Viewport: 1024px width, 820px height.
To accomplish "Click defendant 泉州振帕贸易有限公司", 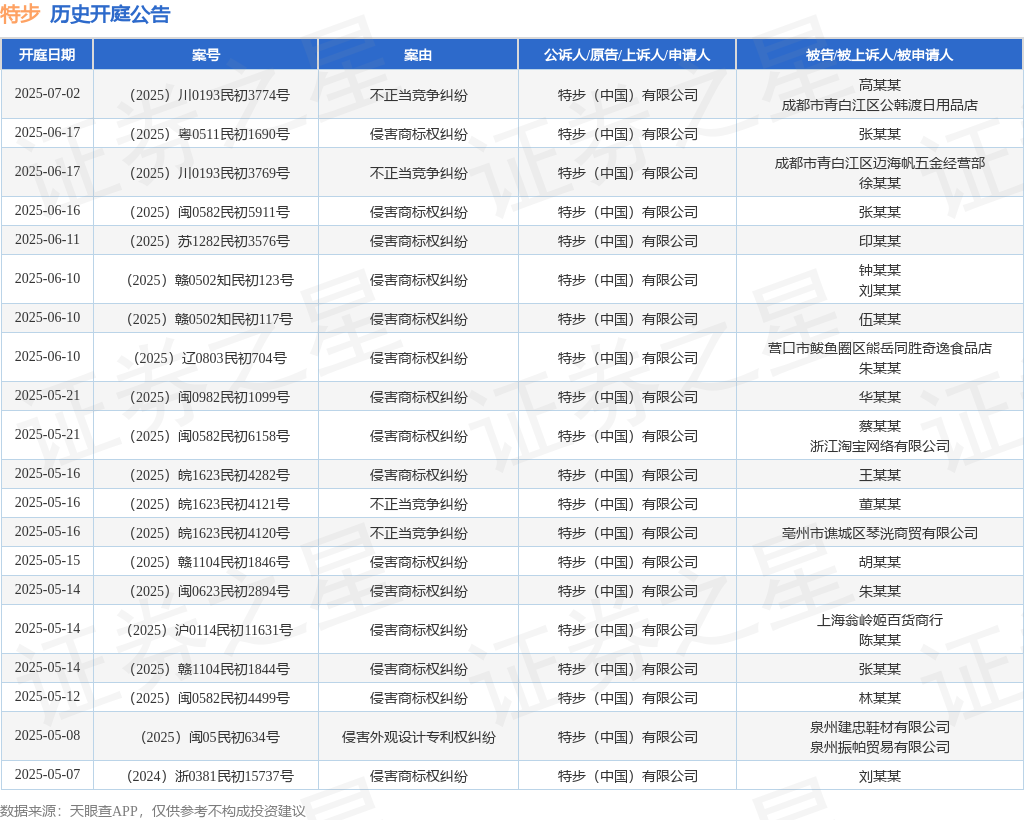I will pyautogui.click(x=880, y=748).
